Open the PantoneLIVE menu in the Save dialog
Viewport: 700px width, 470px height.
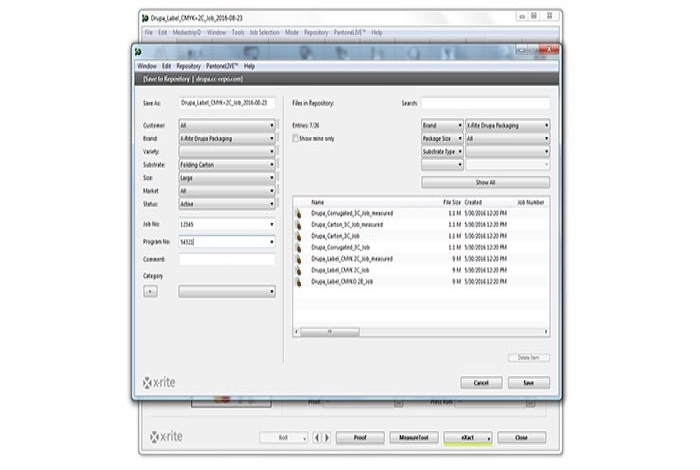click(222, 66)
